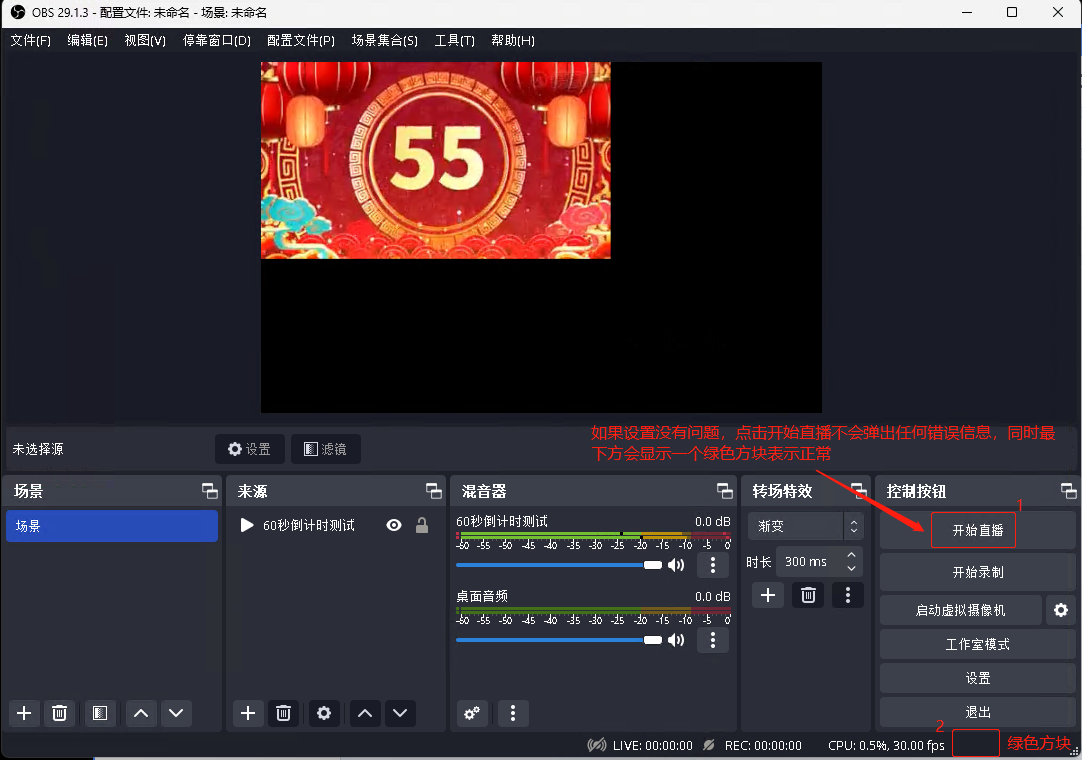
Task: Undock the 混音器 panel
Action: pos(724,491)
